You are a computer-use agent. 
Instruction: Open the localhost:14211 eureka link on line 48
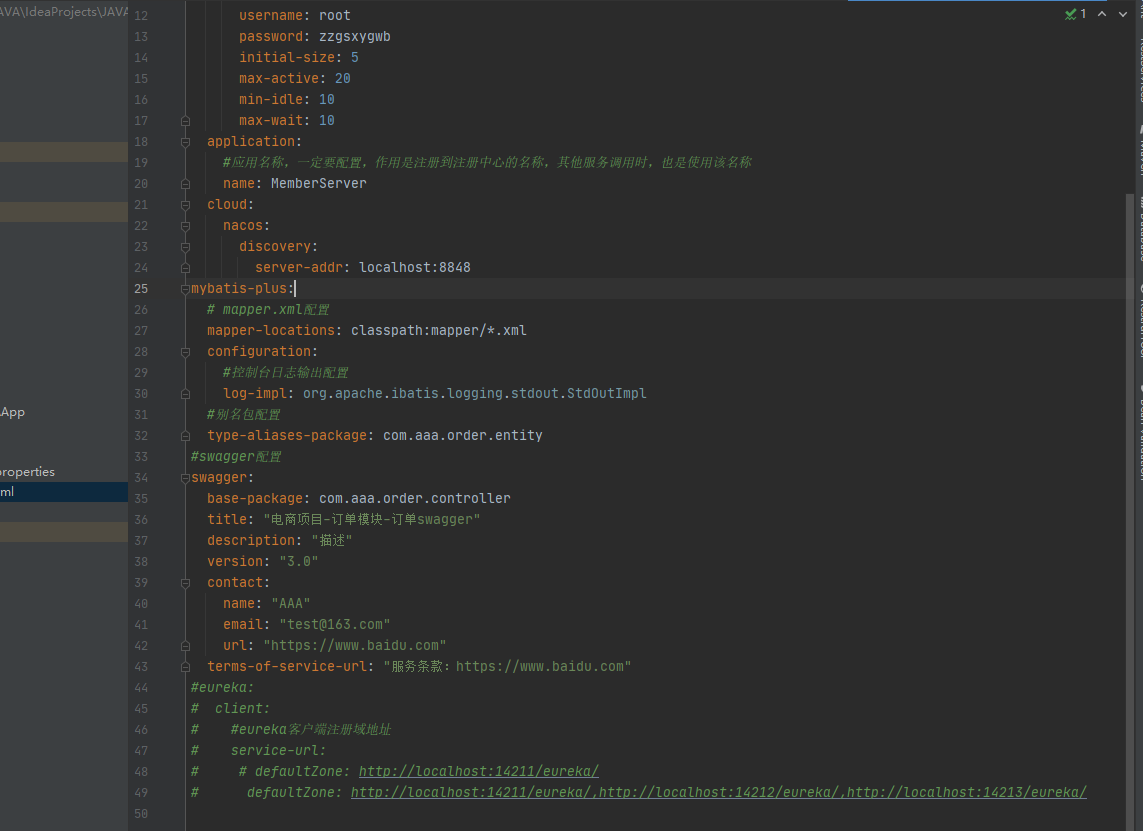tap(478, 771)
